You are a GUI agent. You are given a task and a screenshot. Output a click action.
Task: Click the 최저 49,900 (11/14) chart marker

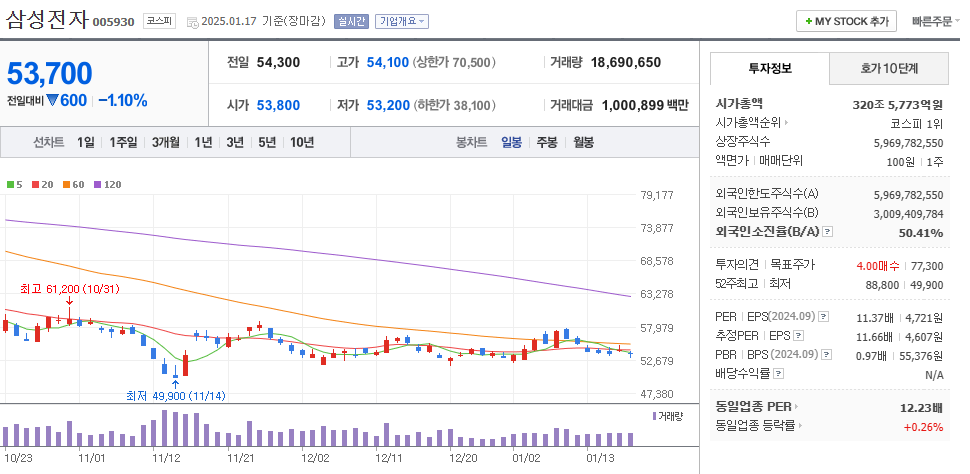coord(176,396)
